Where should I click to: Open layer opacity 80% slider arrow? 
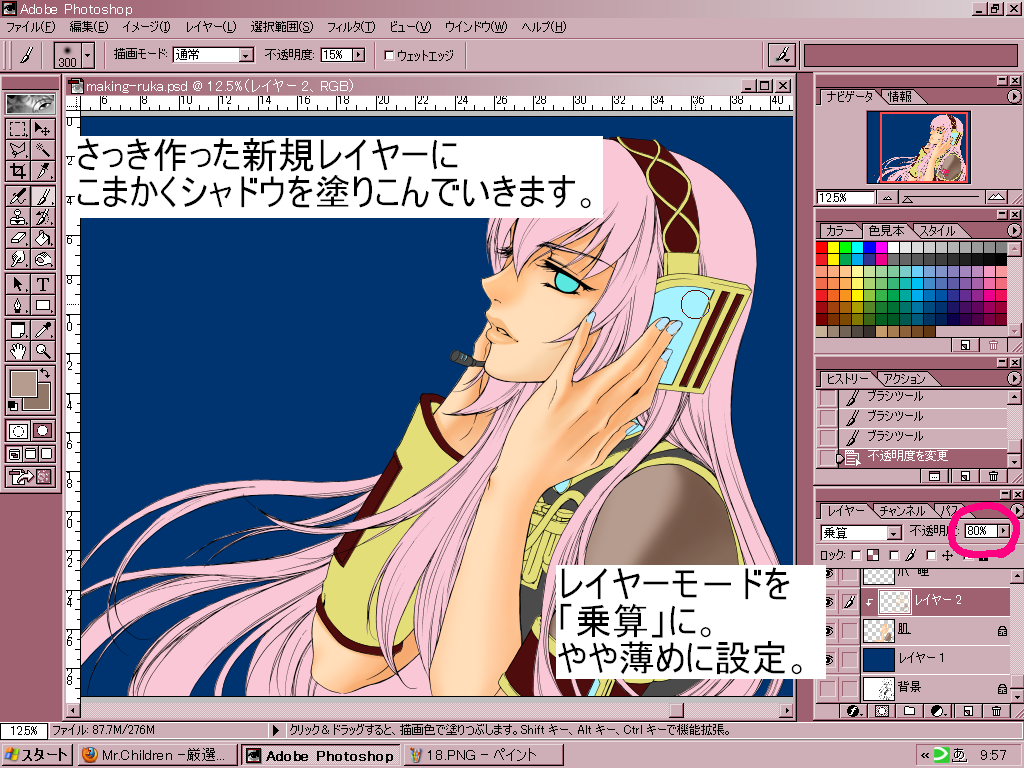[x=1004, y=531]
